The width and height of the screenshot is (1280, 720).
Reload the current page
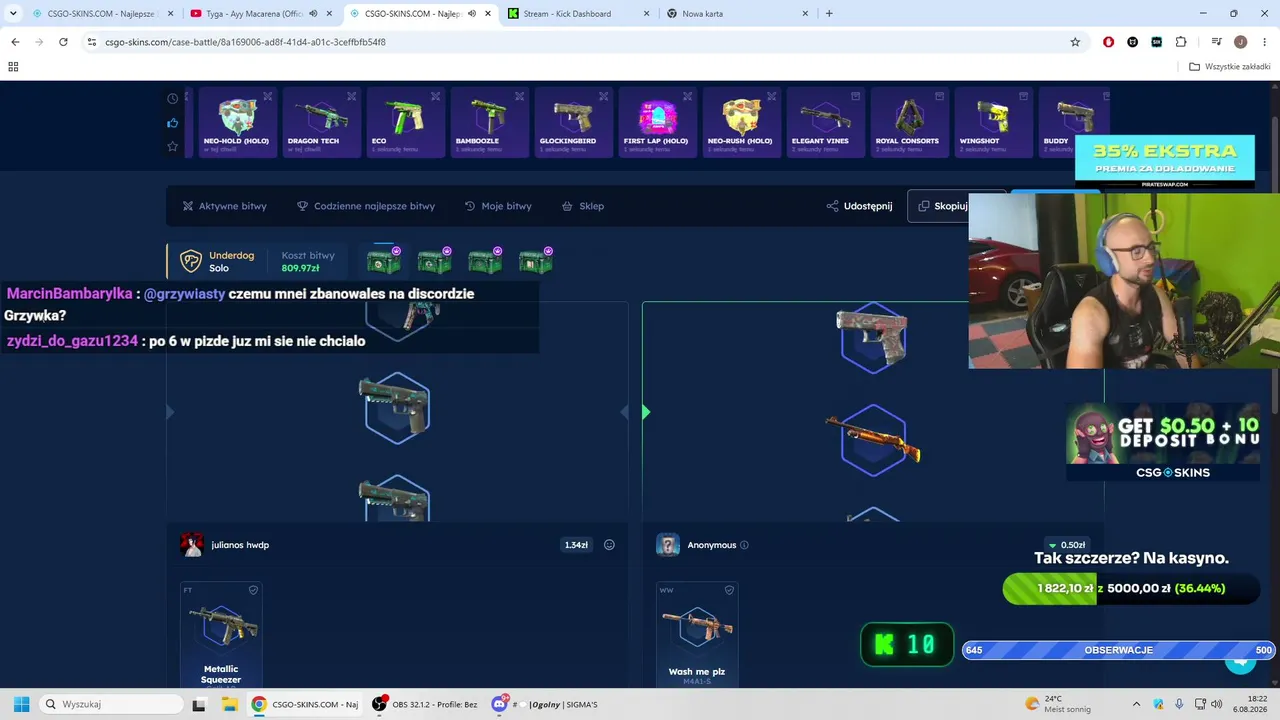point(63,42)
